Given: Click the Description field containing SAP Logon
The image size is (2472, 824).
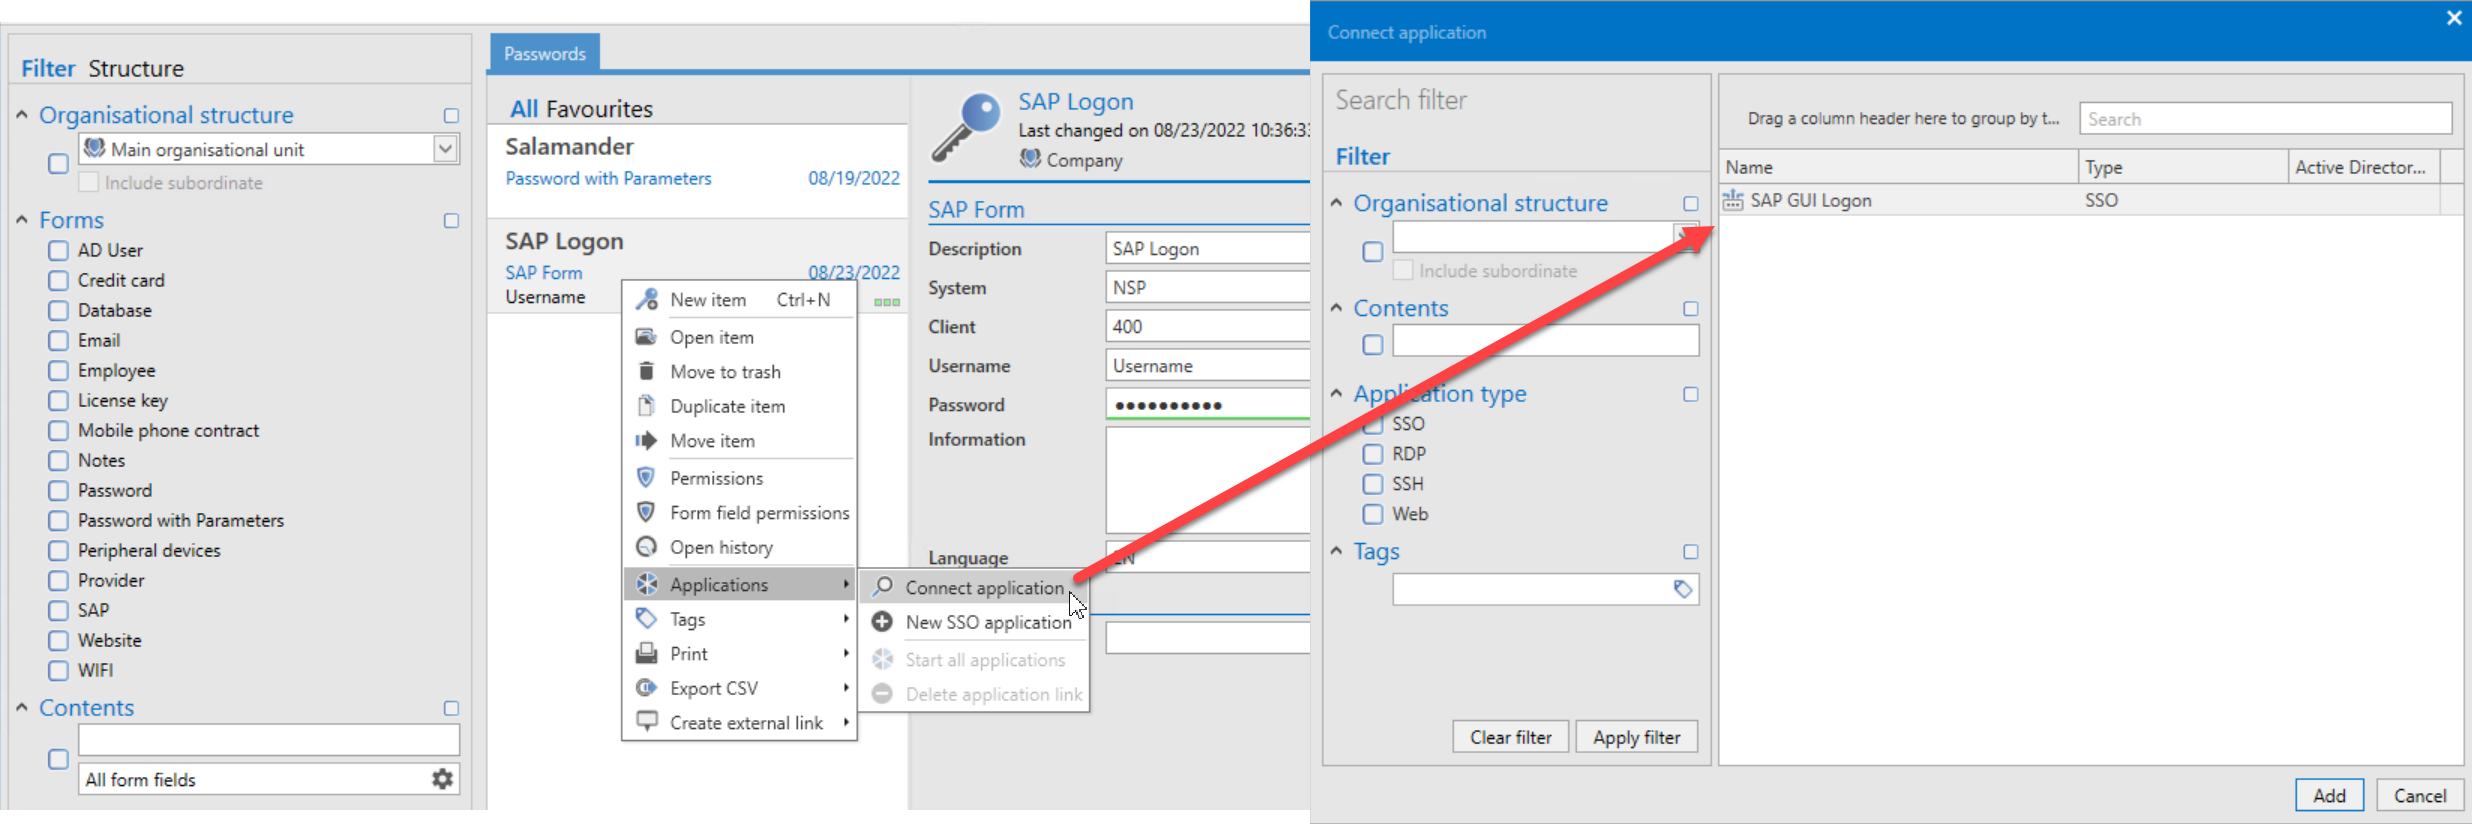Looking at the screenshot, I should tap(1207, 248).
